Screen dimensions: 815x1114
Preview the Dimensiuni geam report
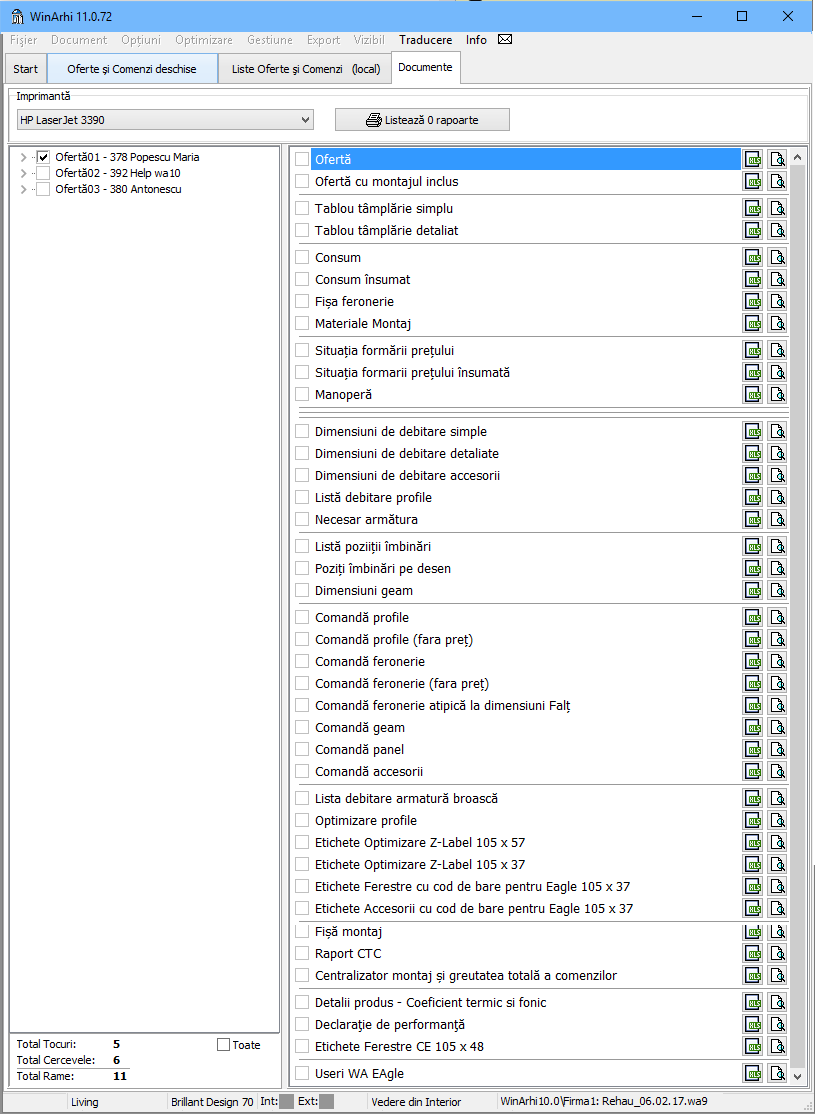coord(777,590)
